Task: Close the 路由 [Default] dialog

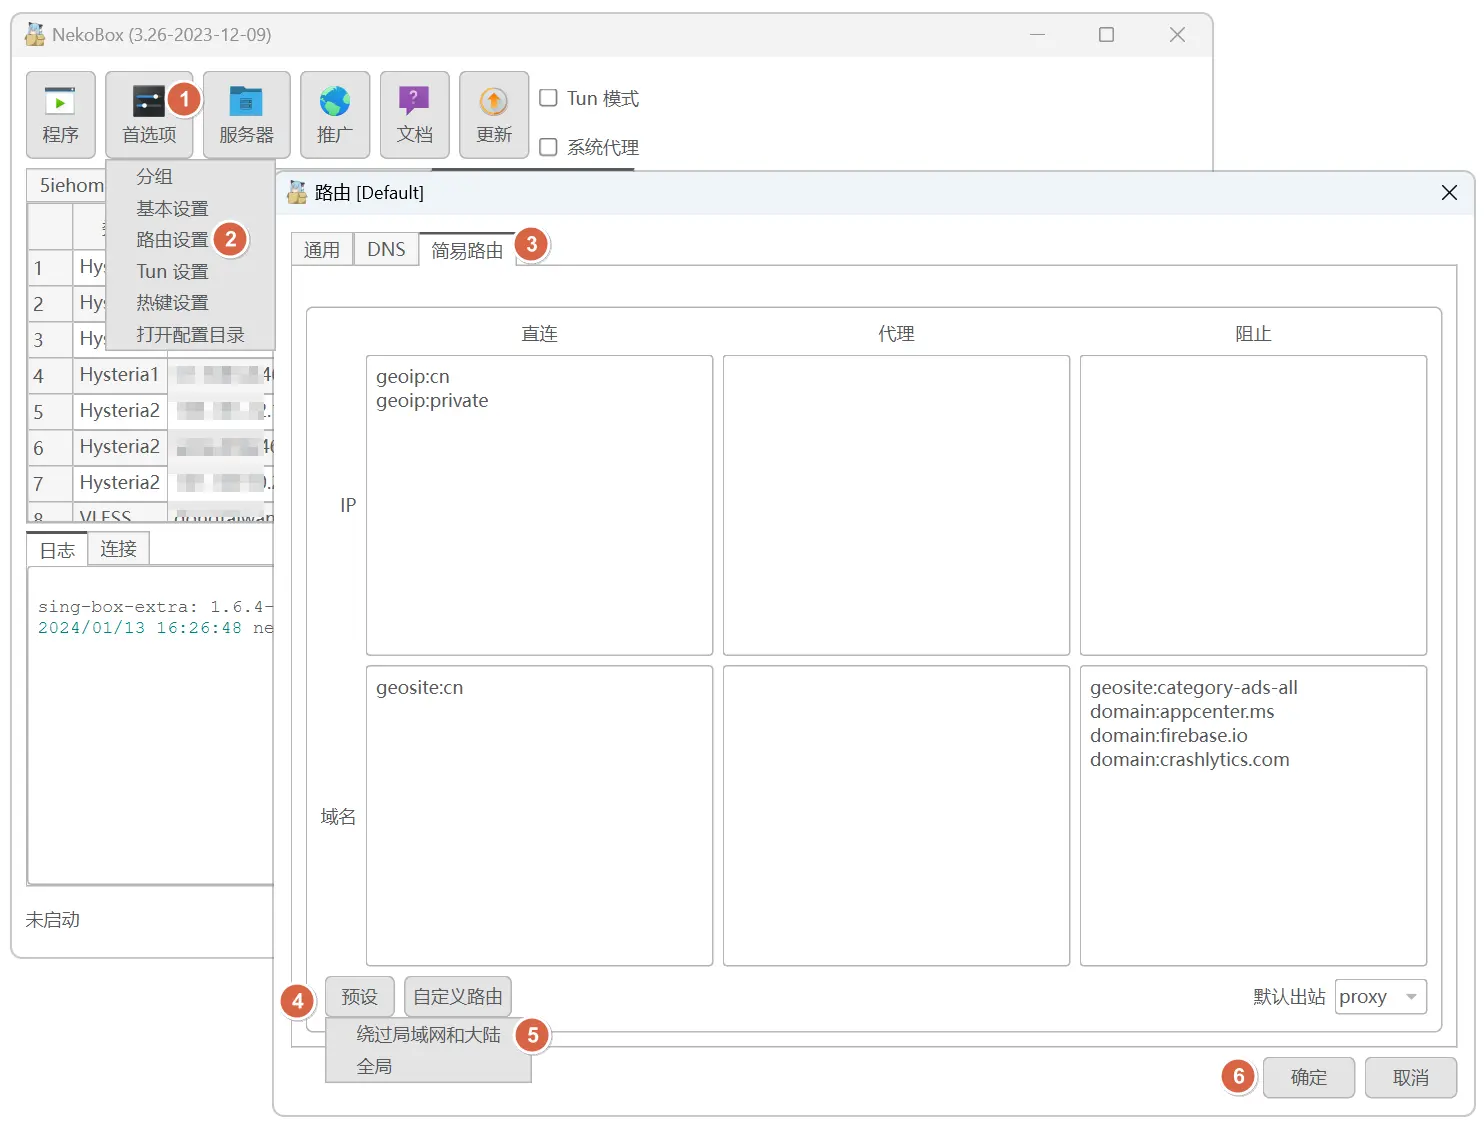Action: click(x=1449, y=192)
